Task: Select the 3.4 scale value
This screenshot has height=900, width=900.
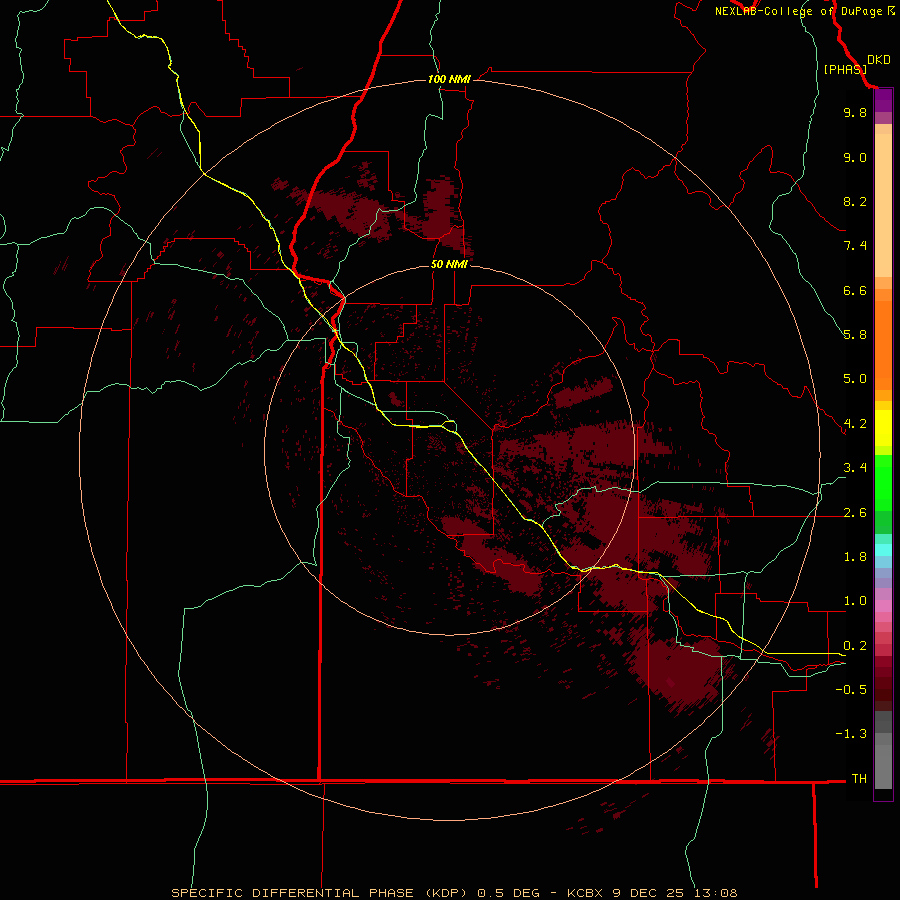Action: 855,468
